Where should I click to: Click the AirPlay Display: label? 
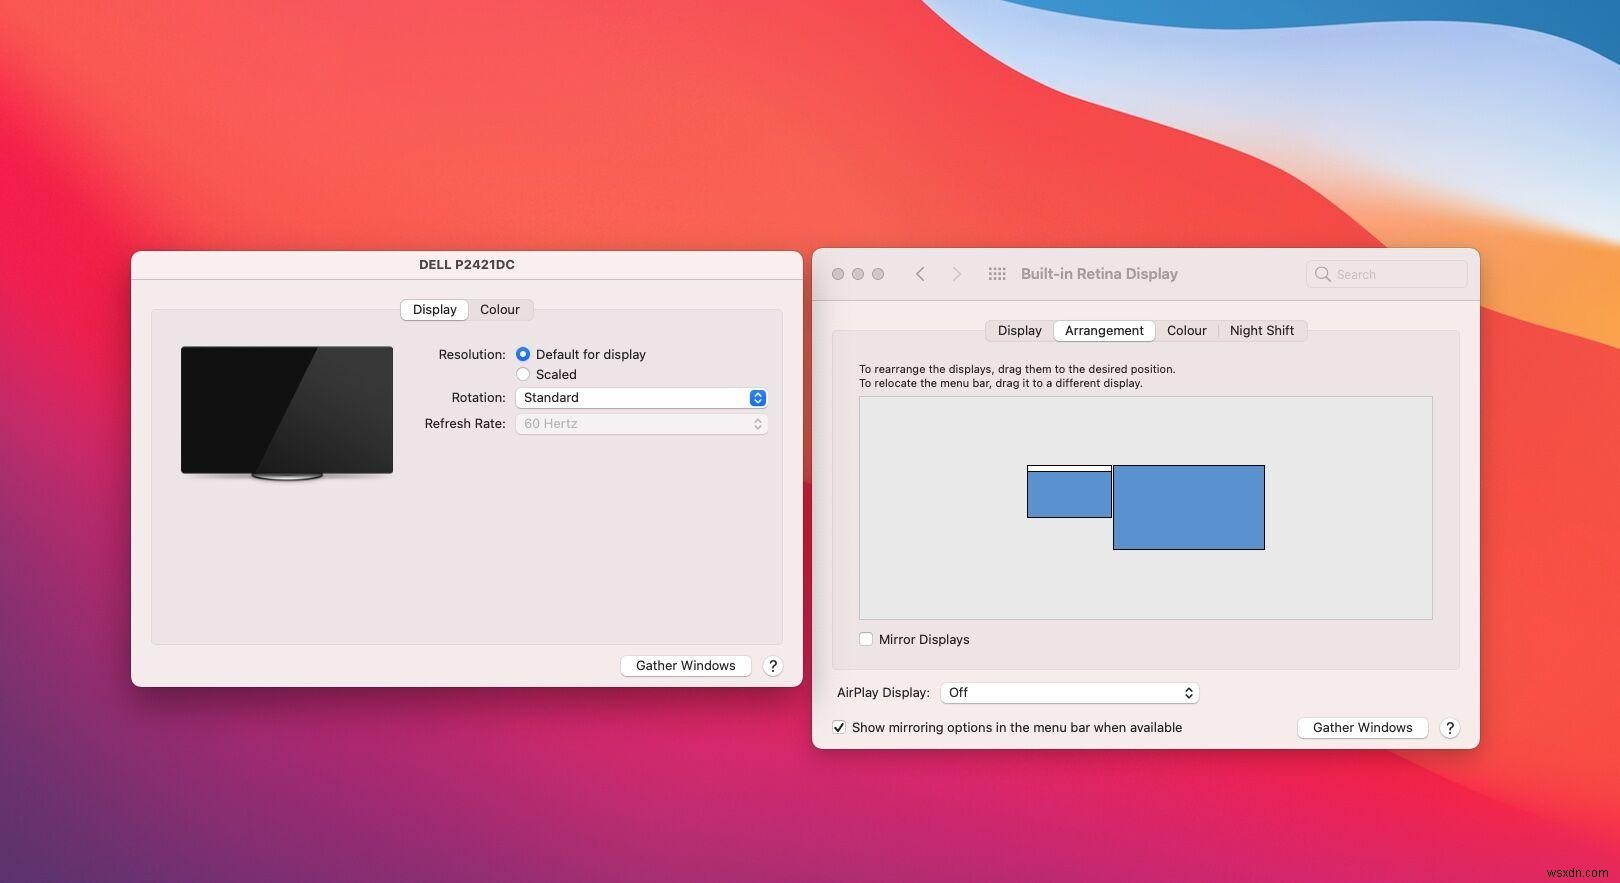[883, 693]
